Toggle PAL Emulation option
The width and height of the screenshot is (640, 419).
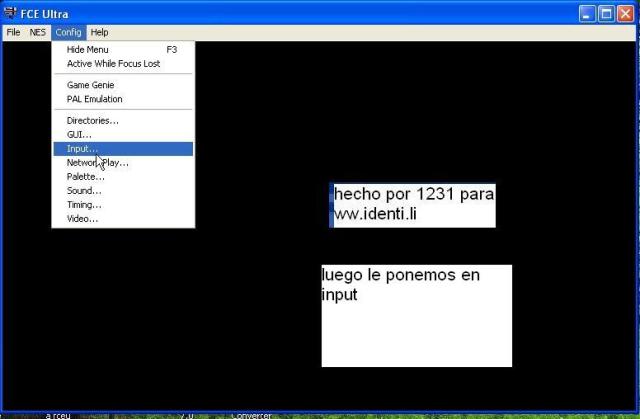[123, 99]
